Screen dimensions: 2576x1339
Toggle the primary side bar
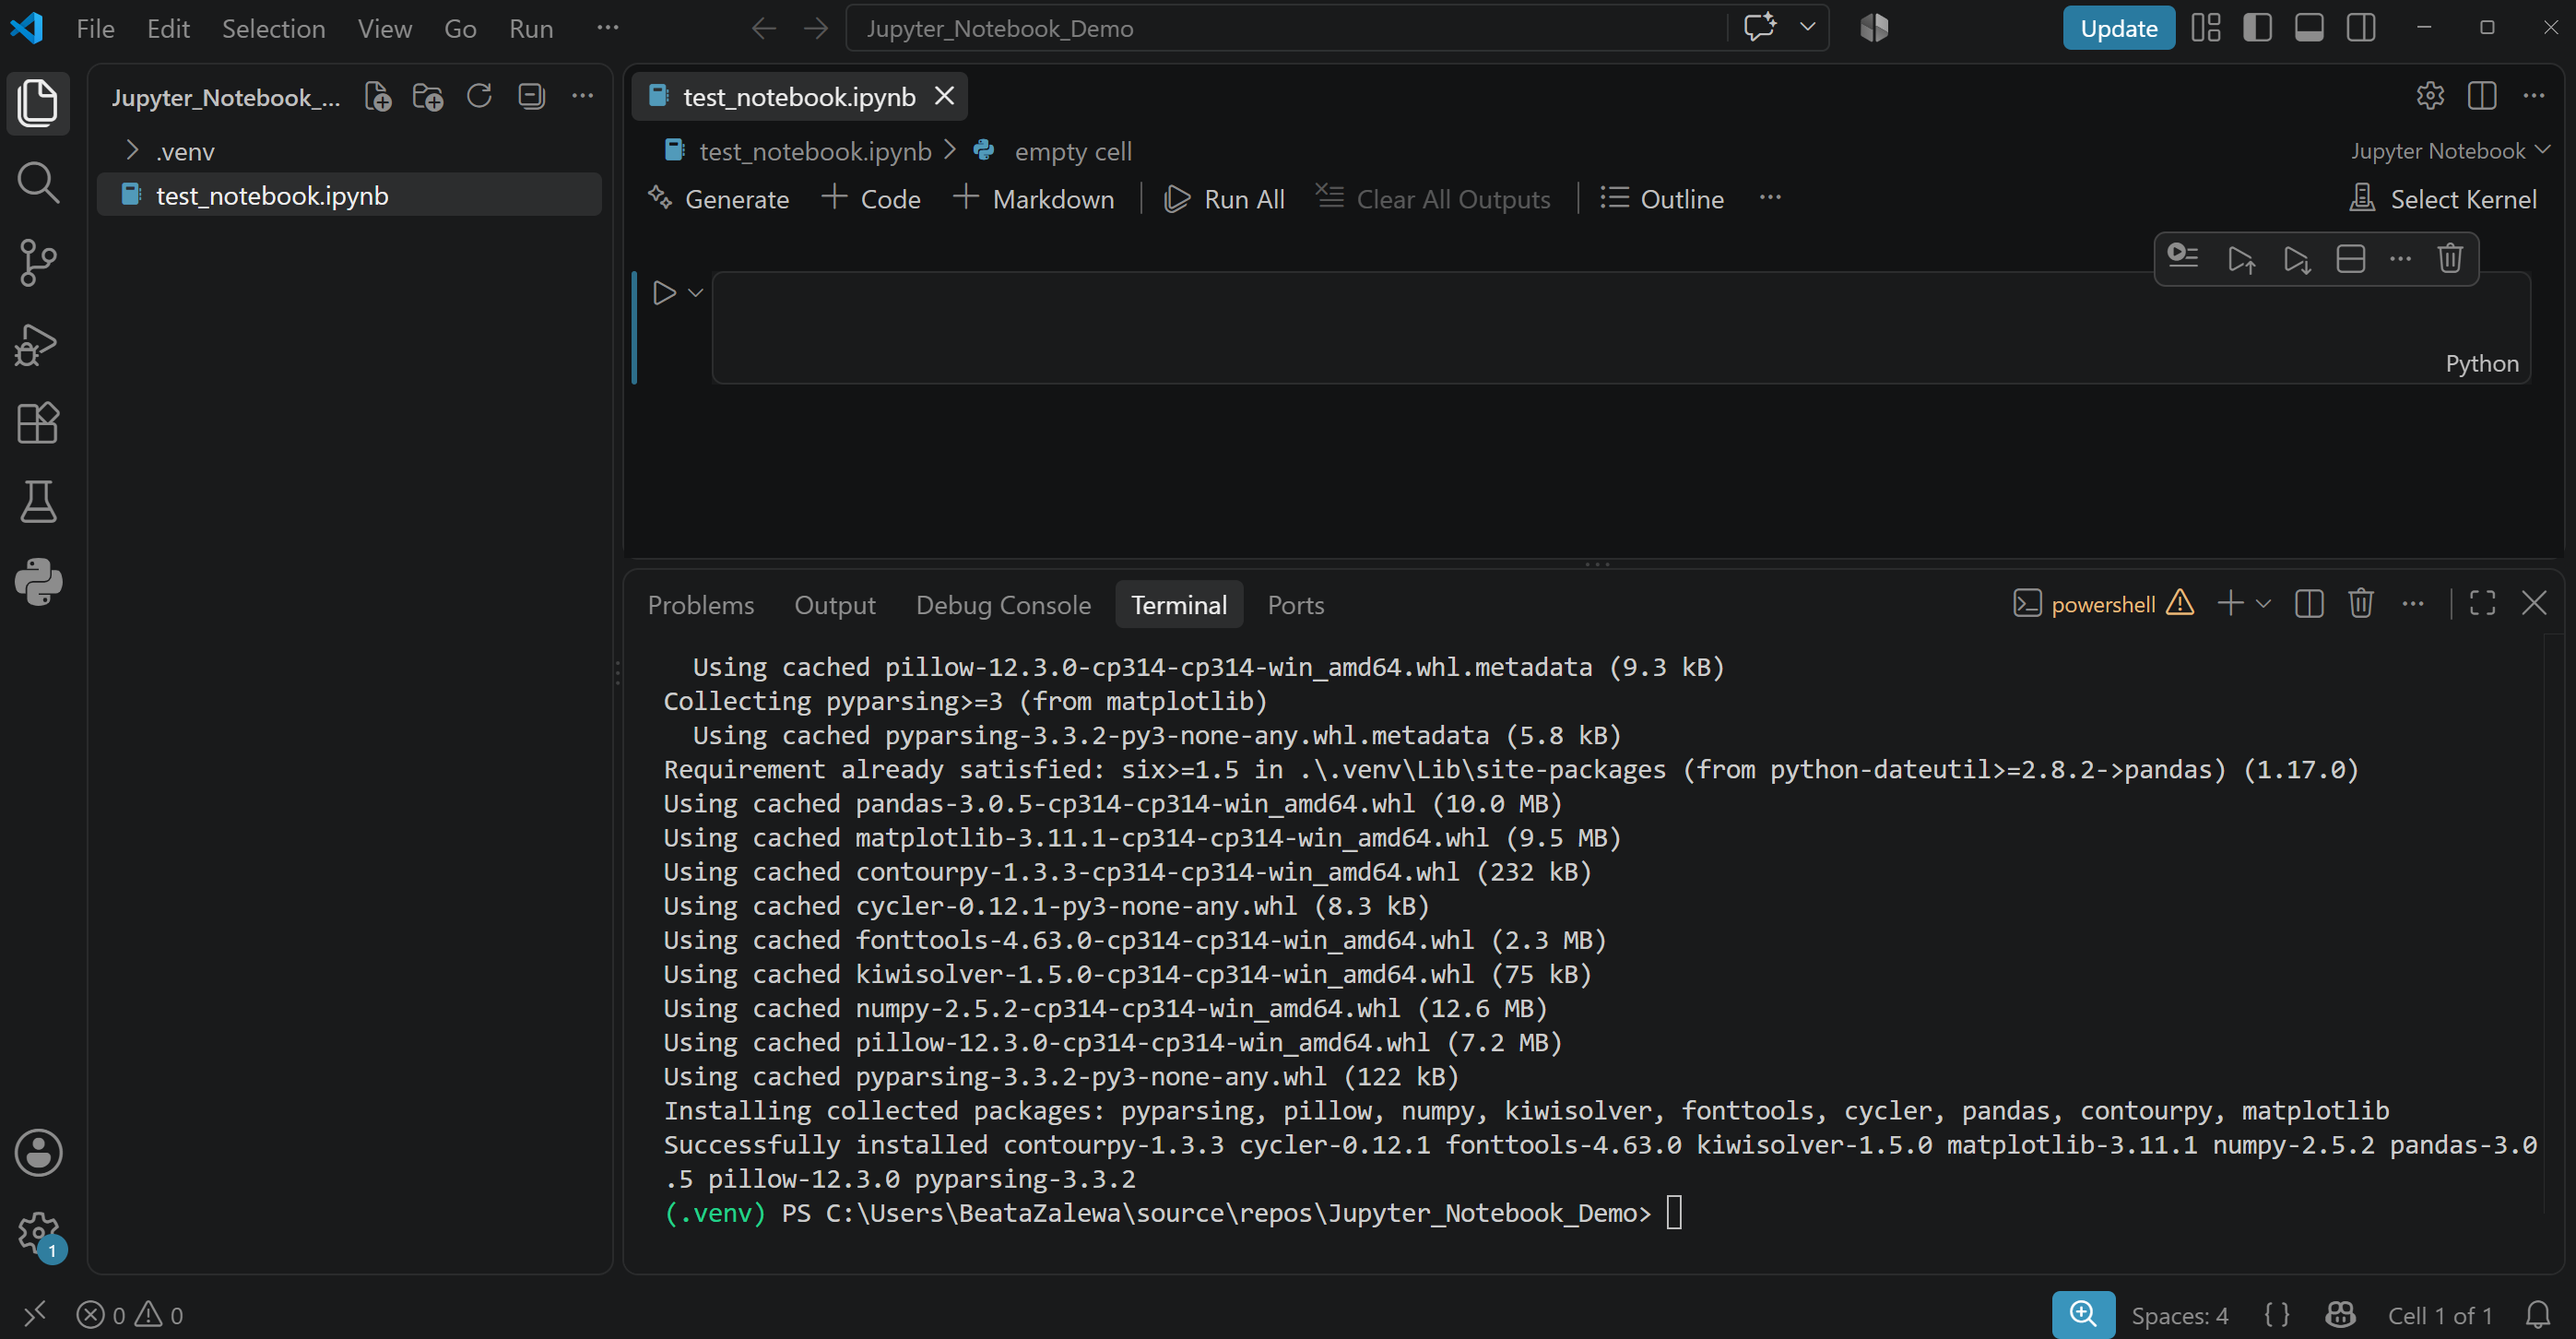pyautogui.click(x=2257, y=28)
